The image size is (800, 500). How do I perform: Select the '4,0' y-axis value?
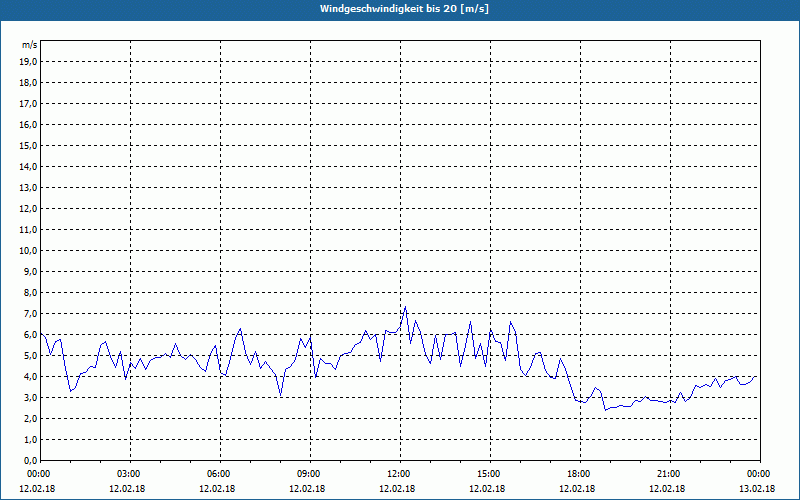pos(30,377)
